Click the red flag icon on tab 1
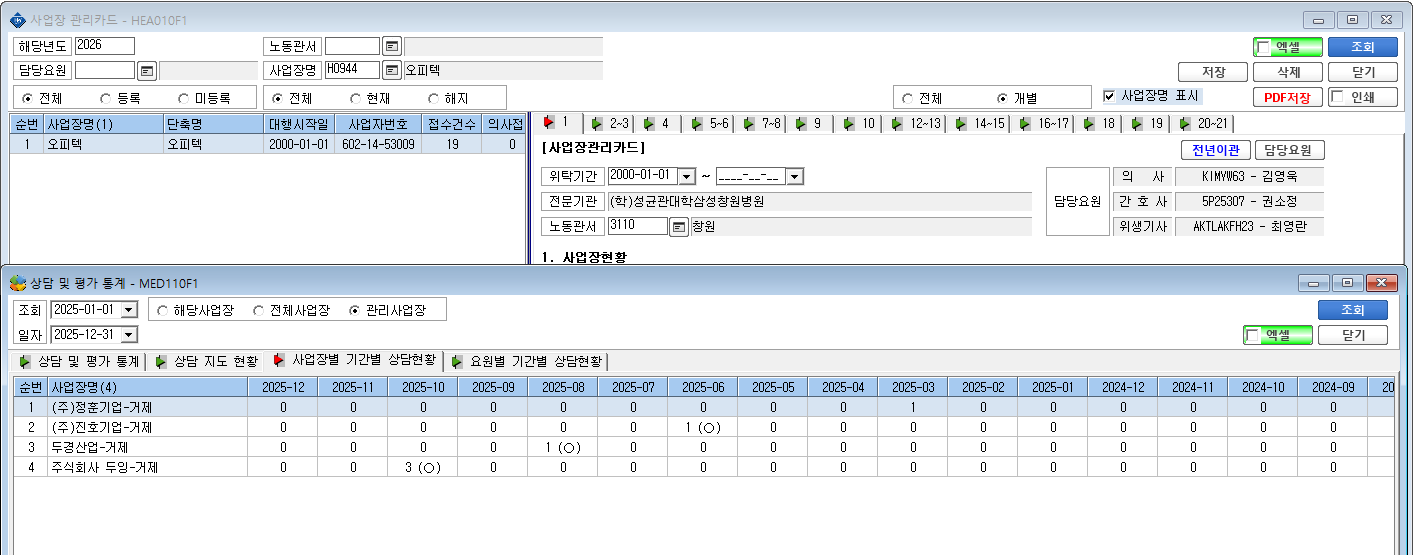 548,123
